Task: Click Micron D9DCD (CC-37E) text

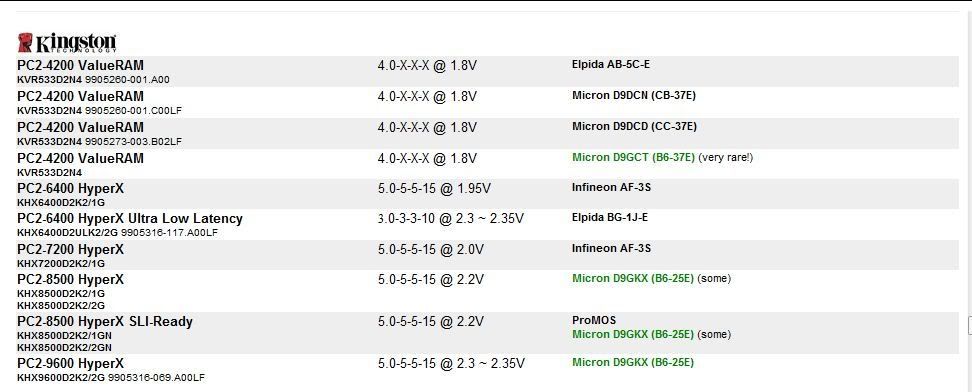Action: (x=634, y=127)
